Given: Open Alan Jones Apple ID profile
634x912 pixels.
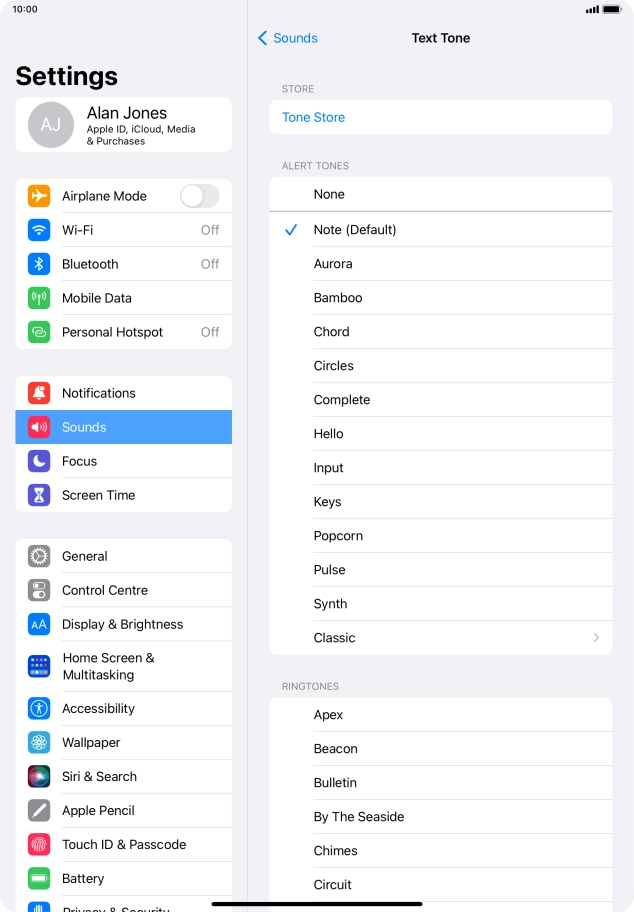Looking at the screenshot, I should 123,125.
